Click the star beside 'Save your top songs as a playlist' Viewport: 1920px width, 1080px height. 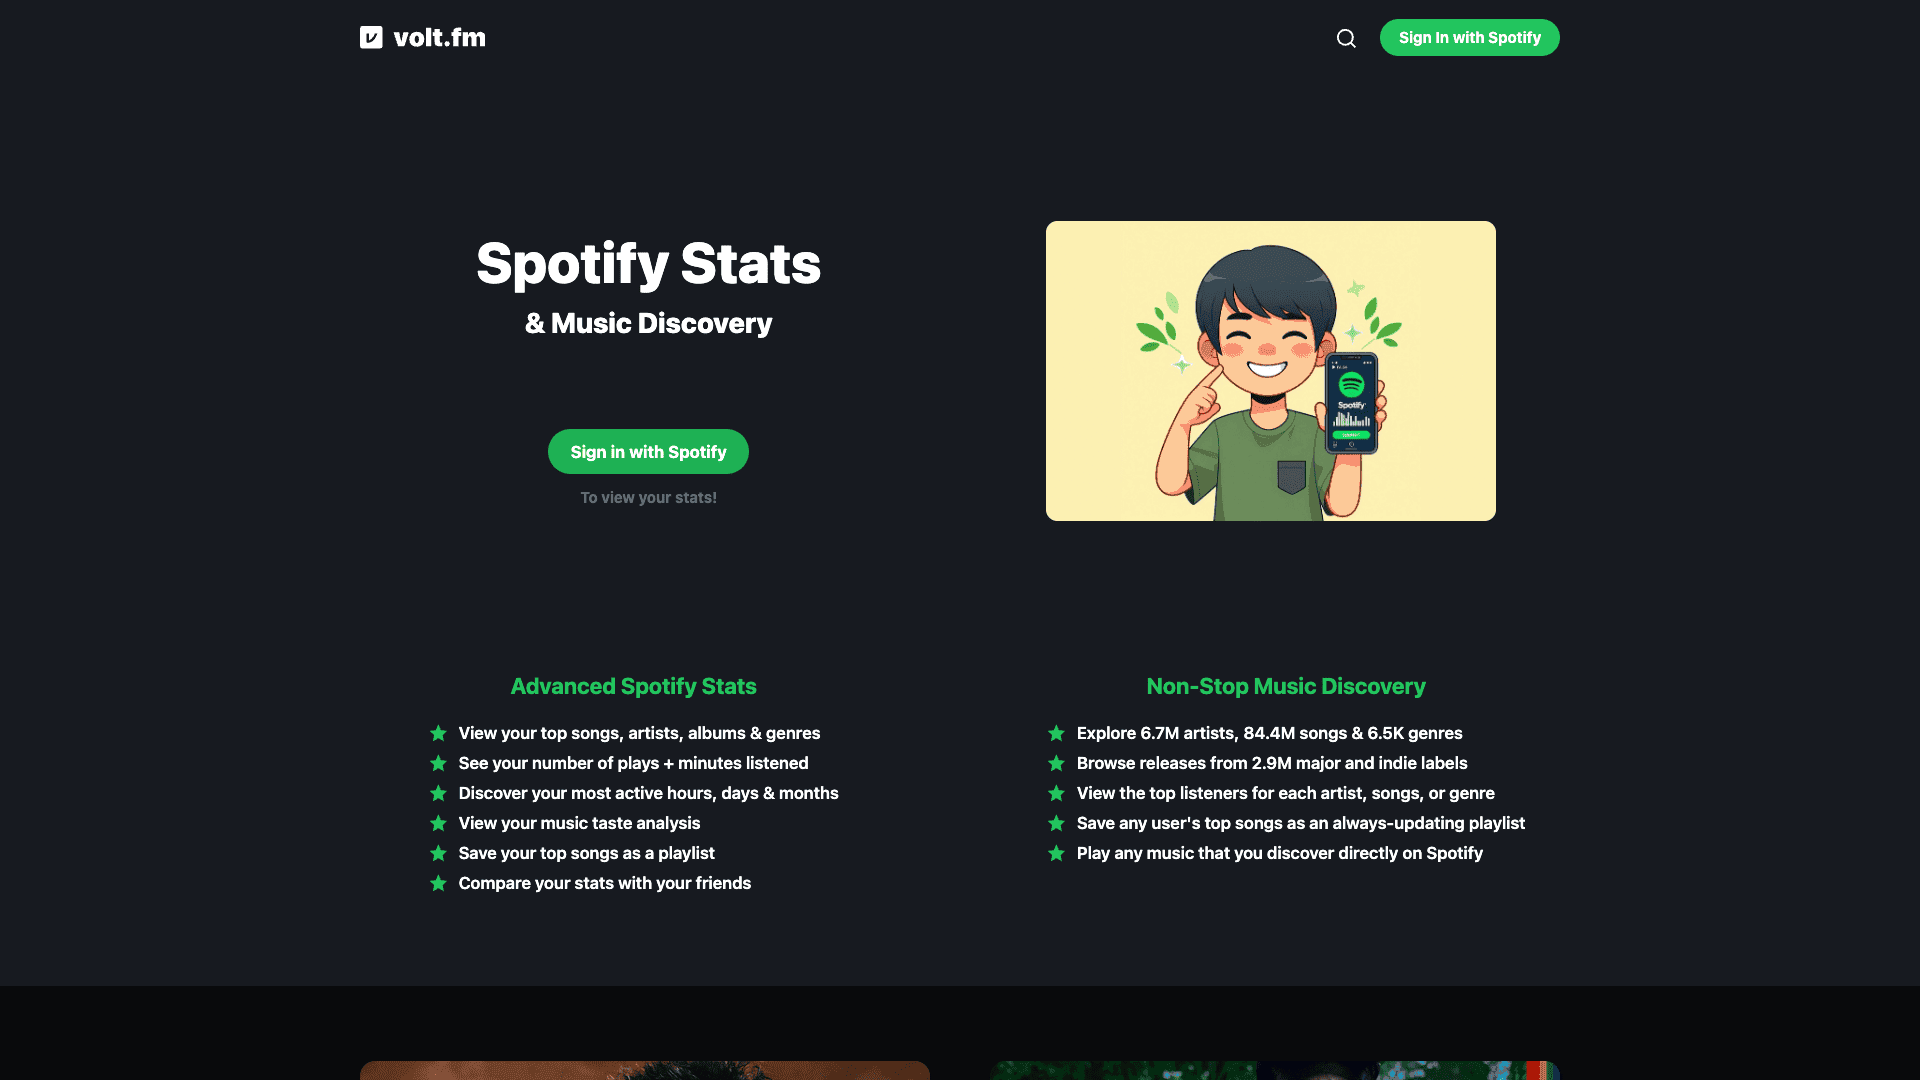pos(438,853)
